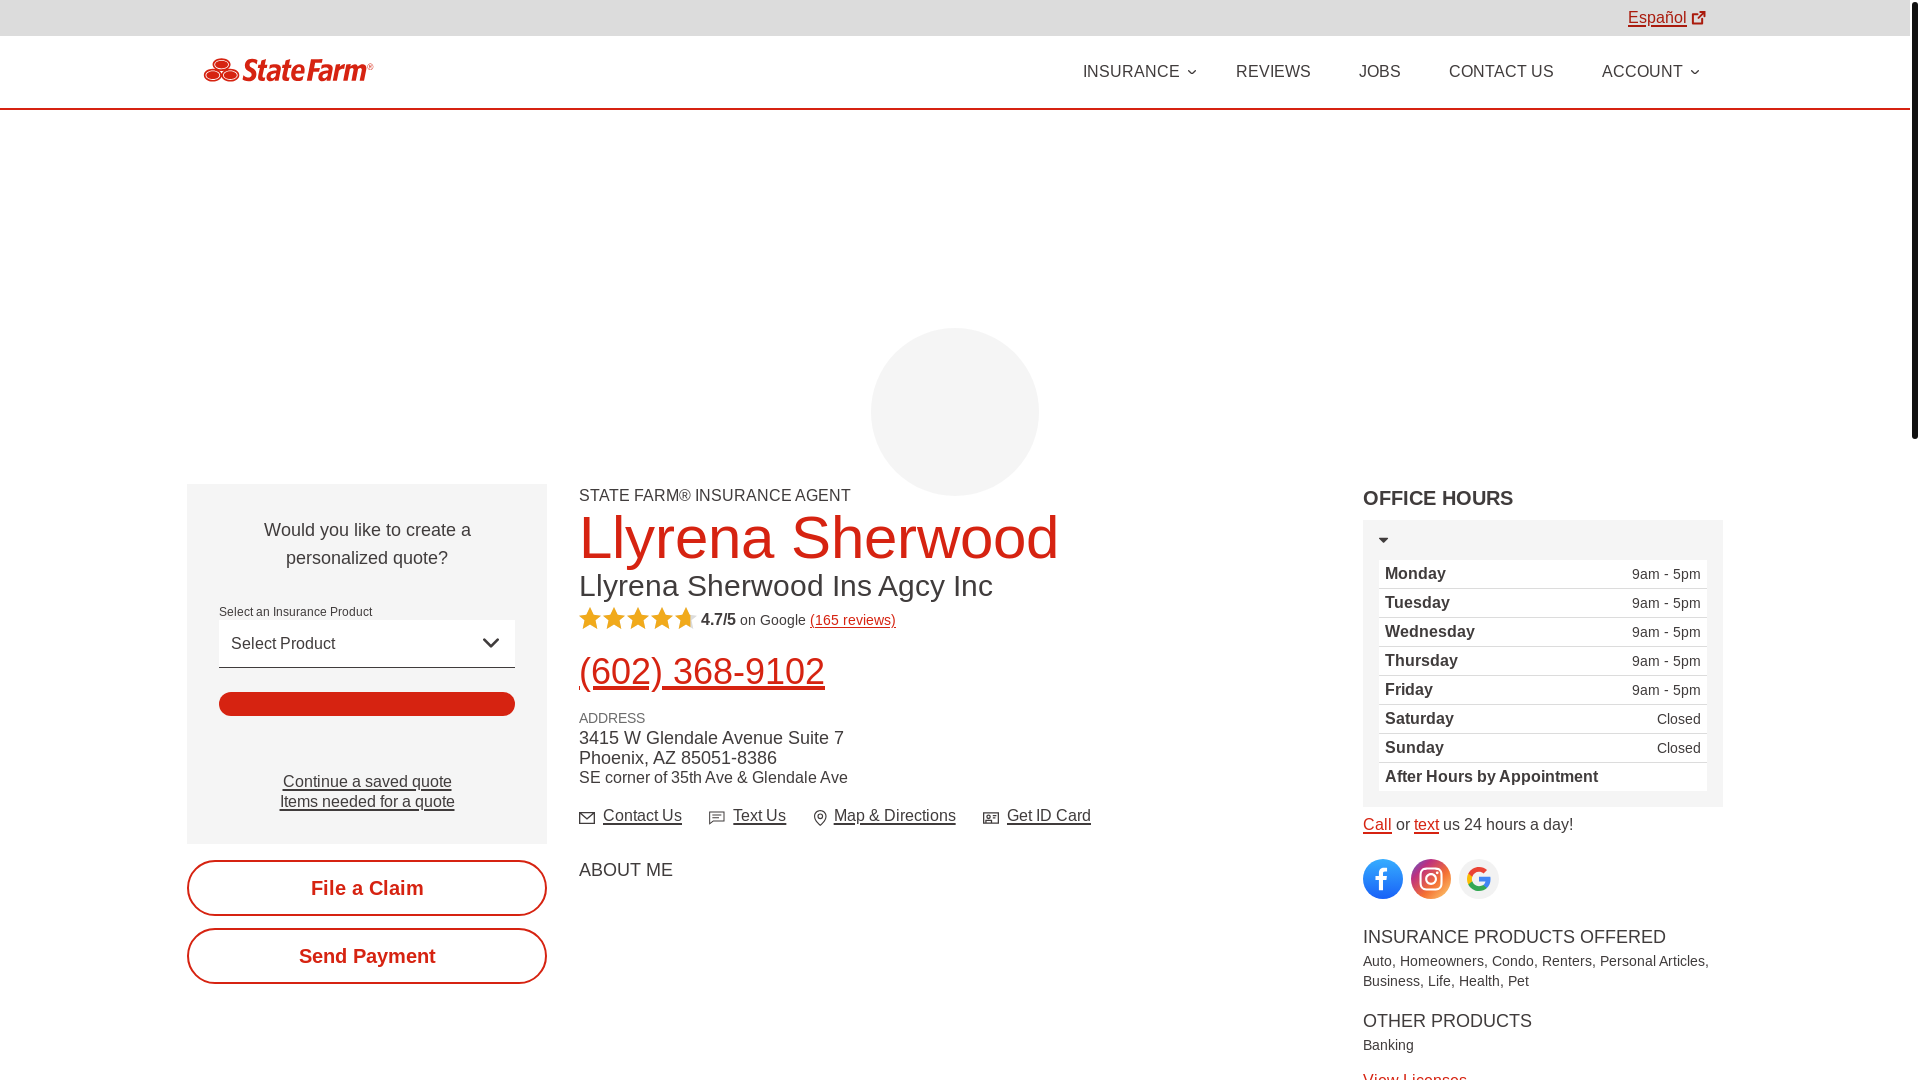Open the Select Product dropdown

[367, 644]
